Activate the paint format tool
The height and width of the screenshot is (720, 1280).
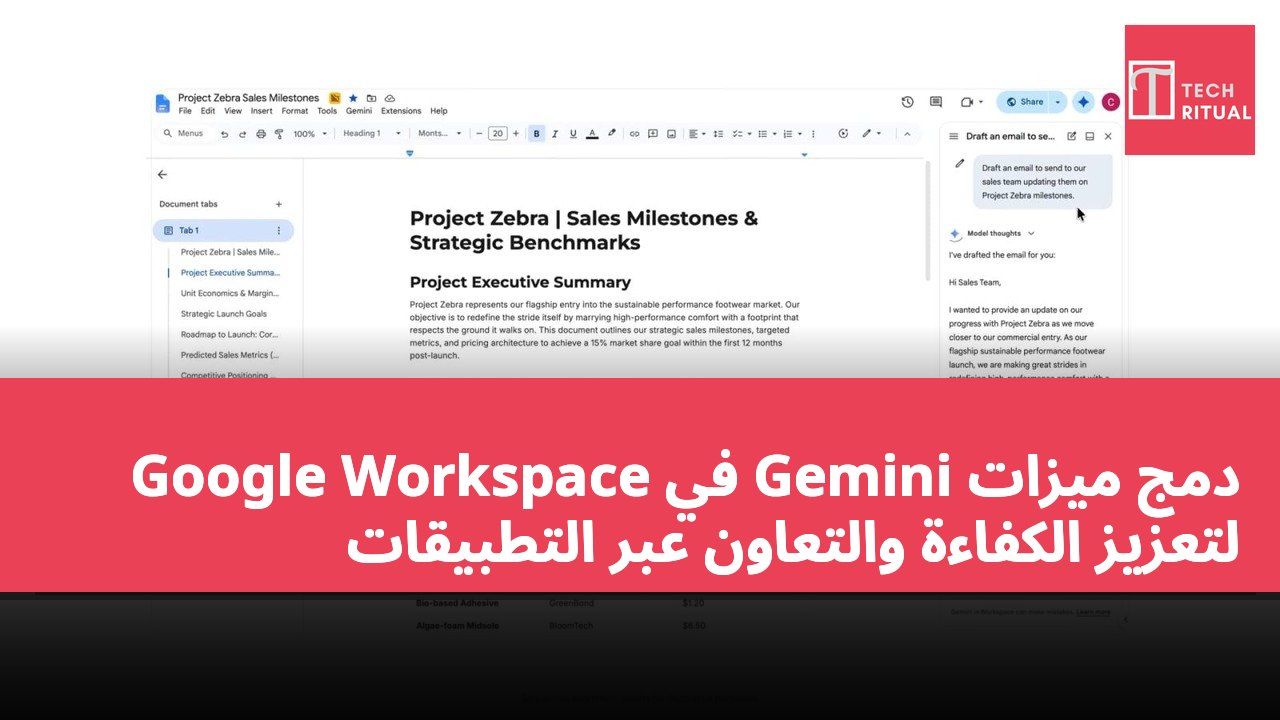click(279, 134)
